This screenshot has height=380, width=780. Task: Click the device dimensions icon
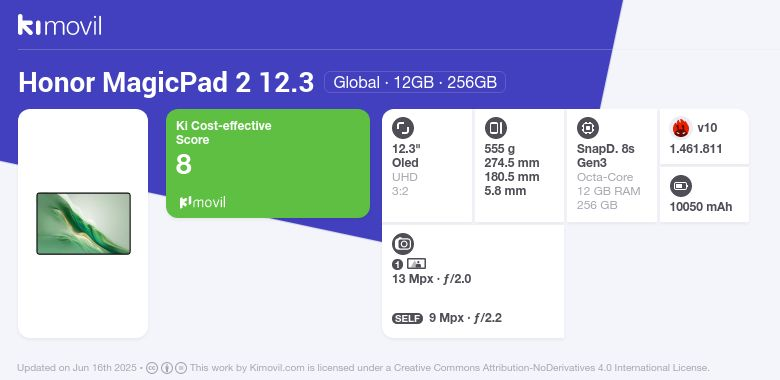pyautogui.click(x=495, y=128)
